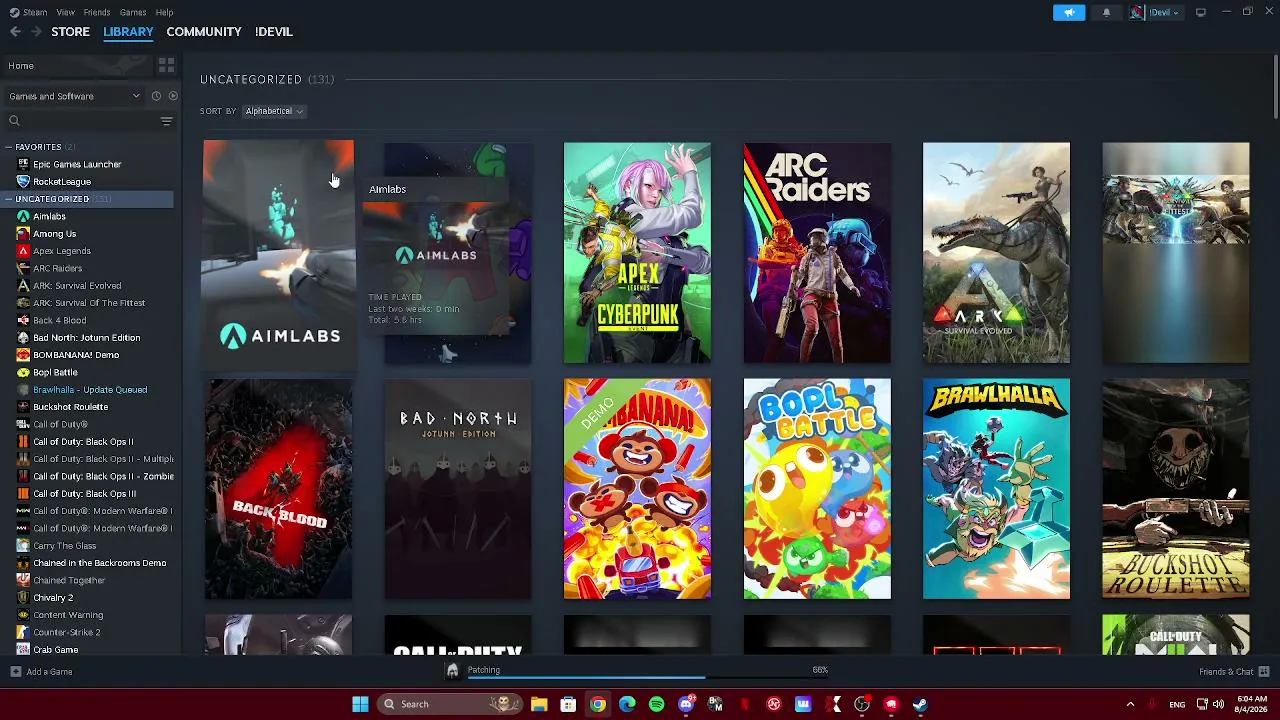Open the Brawlhalla game cover

coord(996,489)
